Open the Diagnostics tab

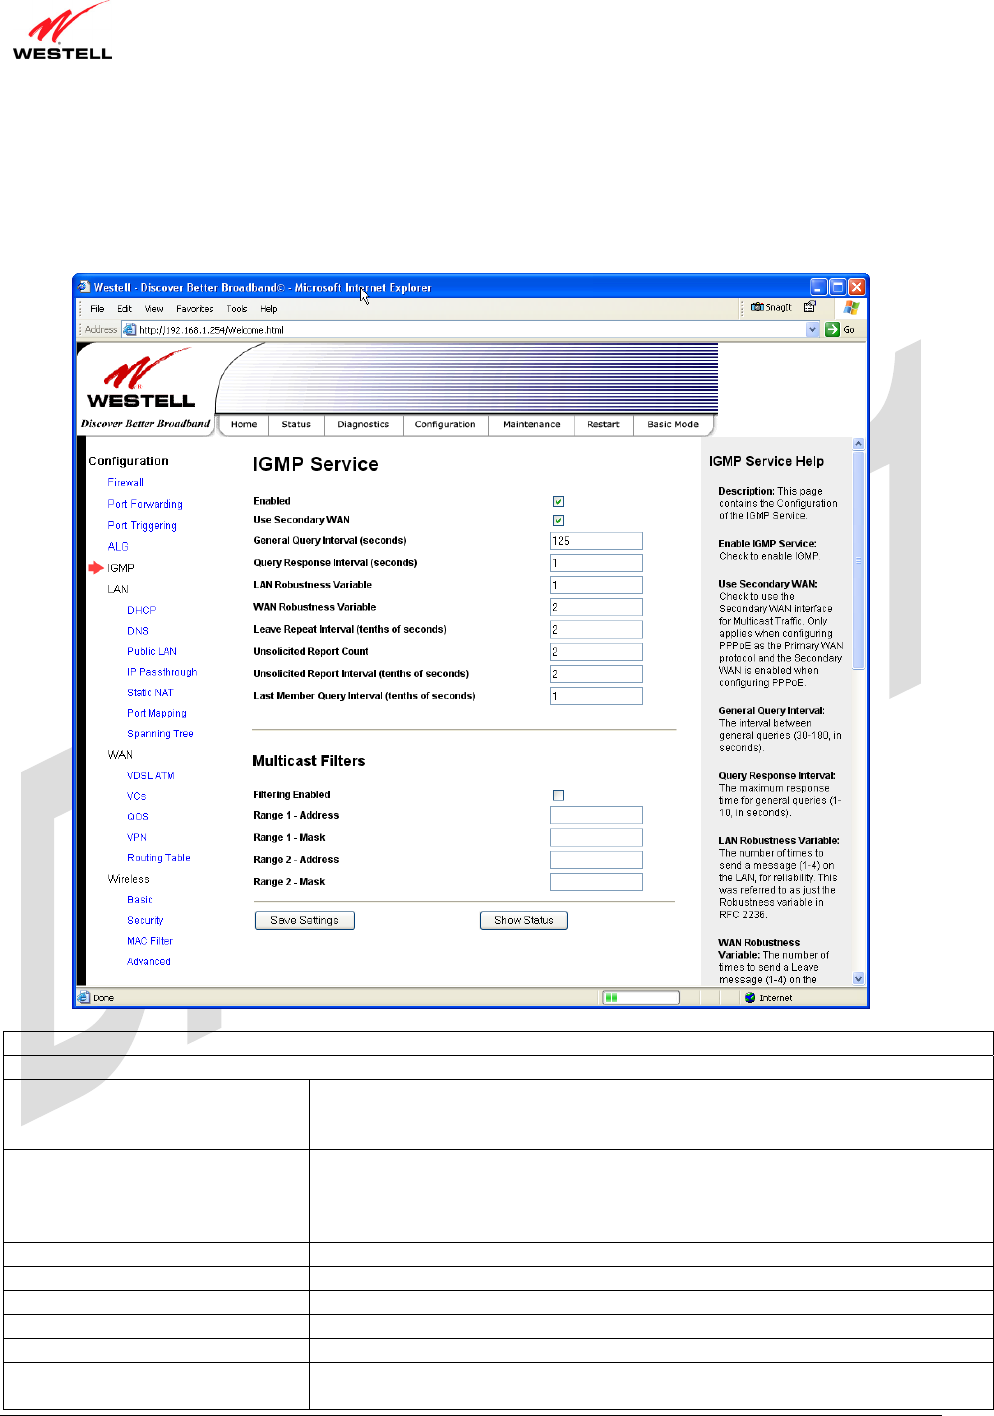(x=363, y=424)
